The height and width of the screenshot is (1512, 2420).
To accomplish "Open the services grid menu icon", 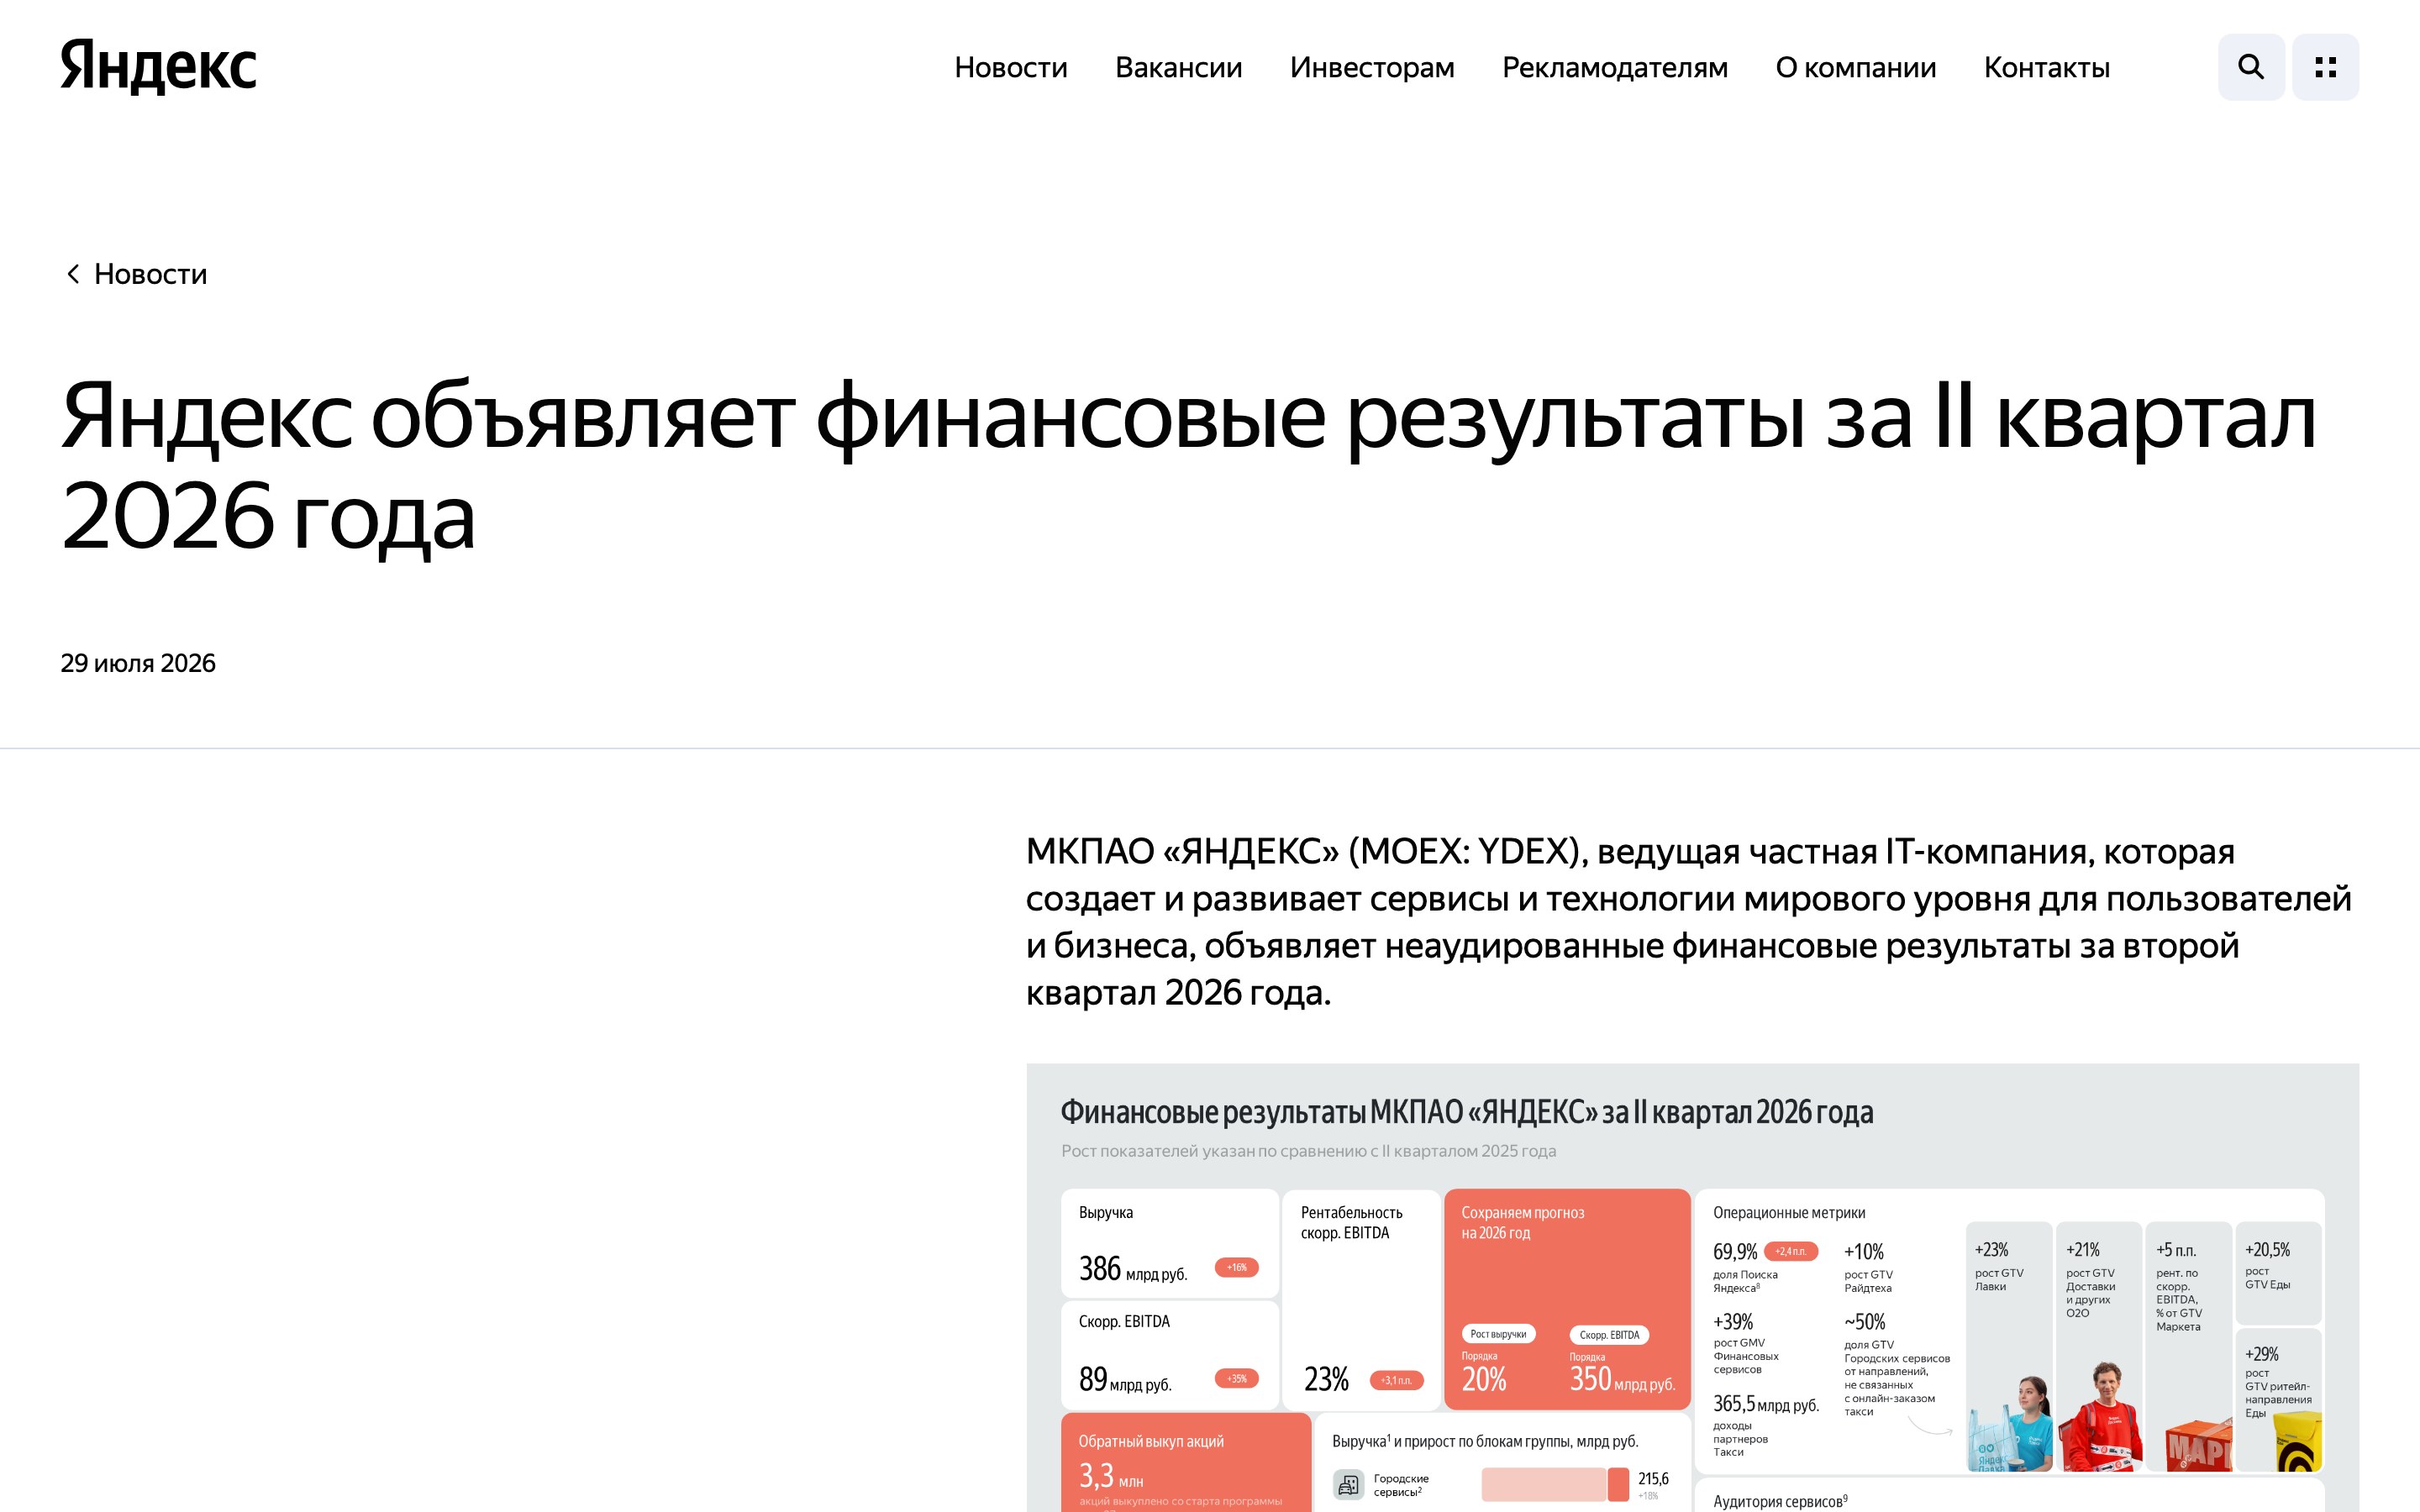I will 2325,67.
